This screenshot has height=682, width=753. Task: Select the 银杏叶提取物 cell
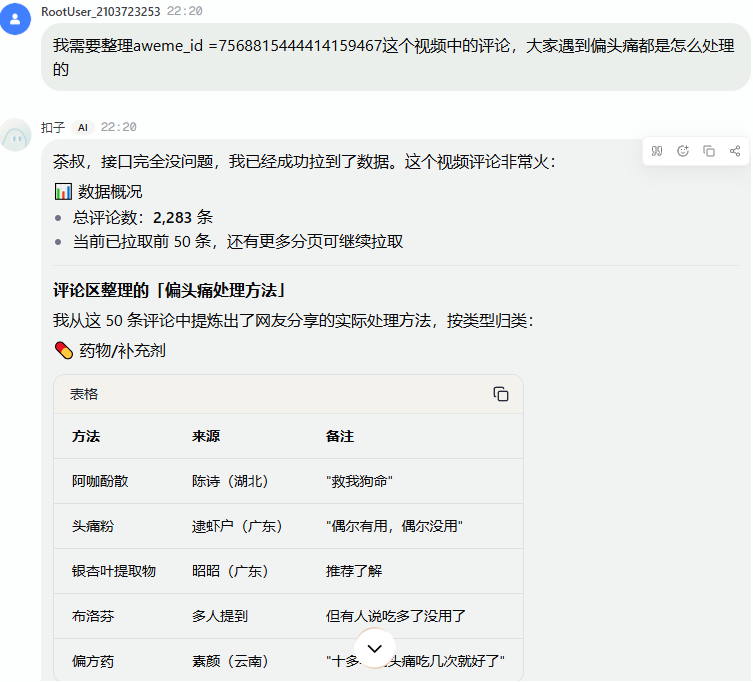coord(114,571)
